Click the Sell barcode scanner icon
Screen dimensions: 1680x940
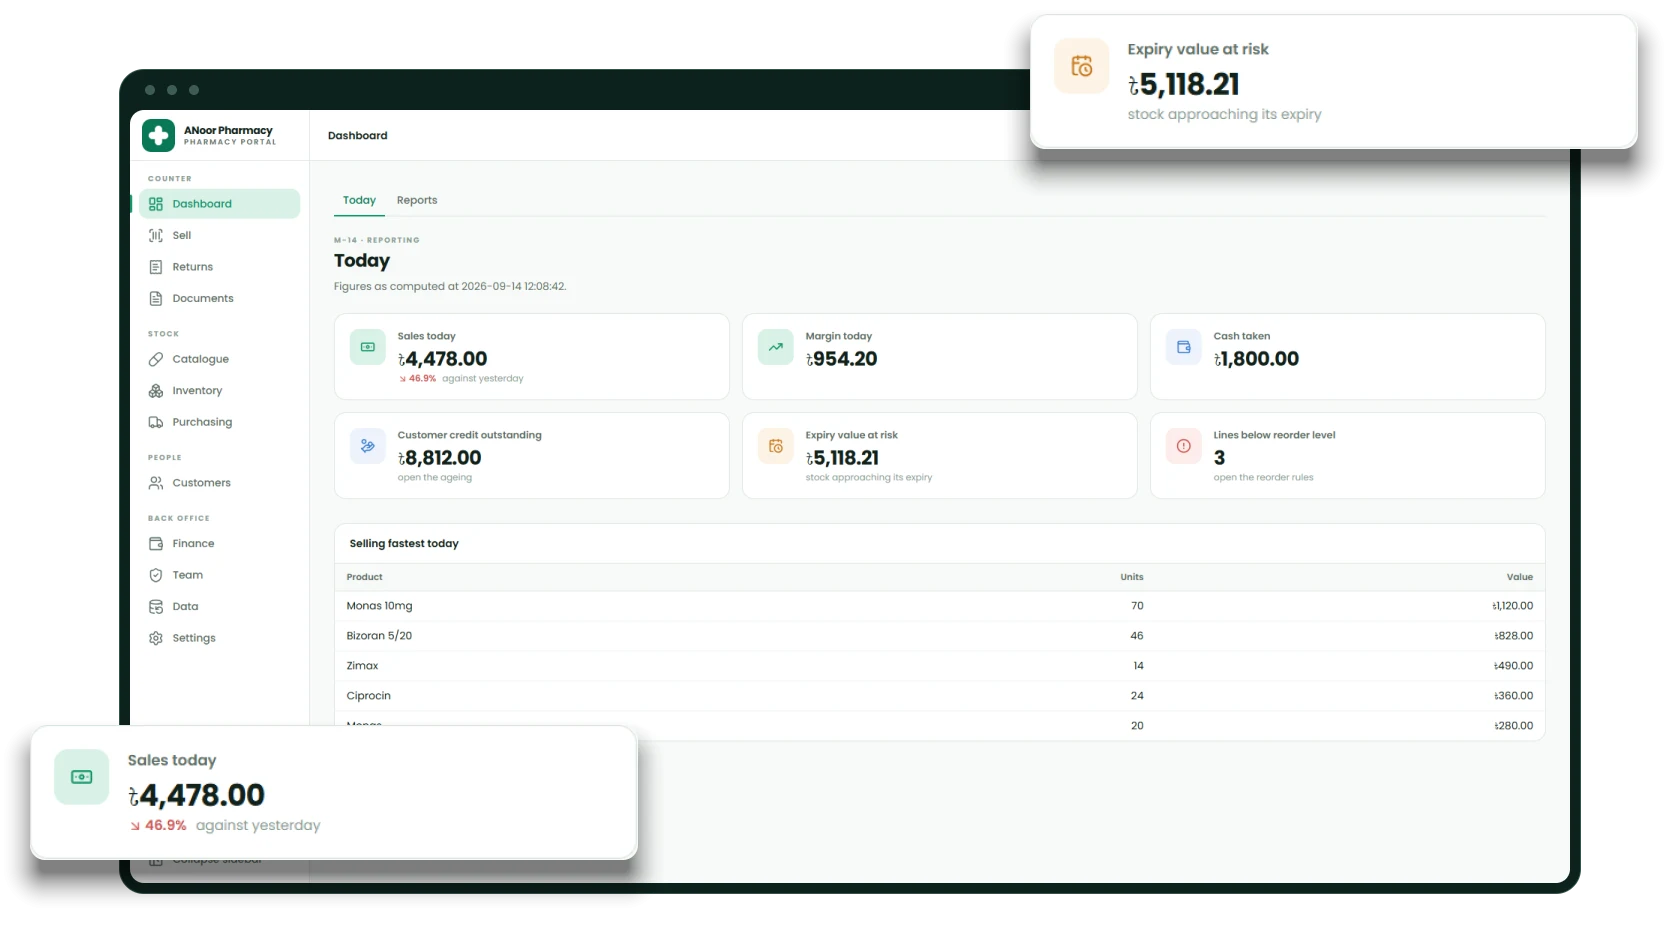pos(156,236)
